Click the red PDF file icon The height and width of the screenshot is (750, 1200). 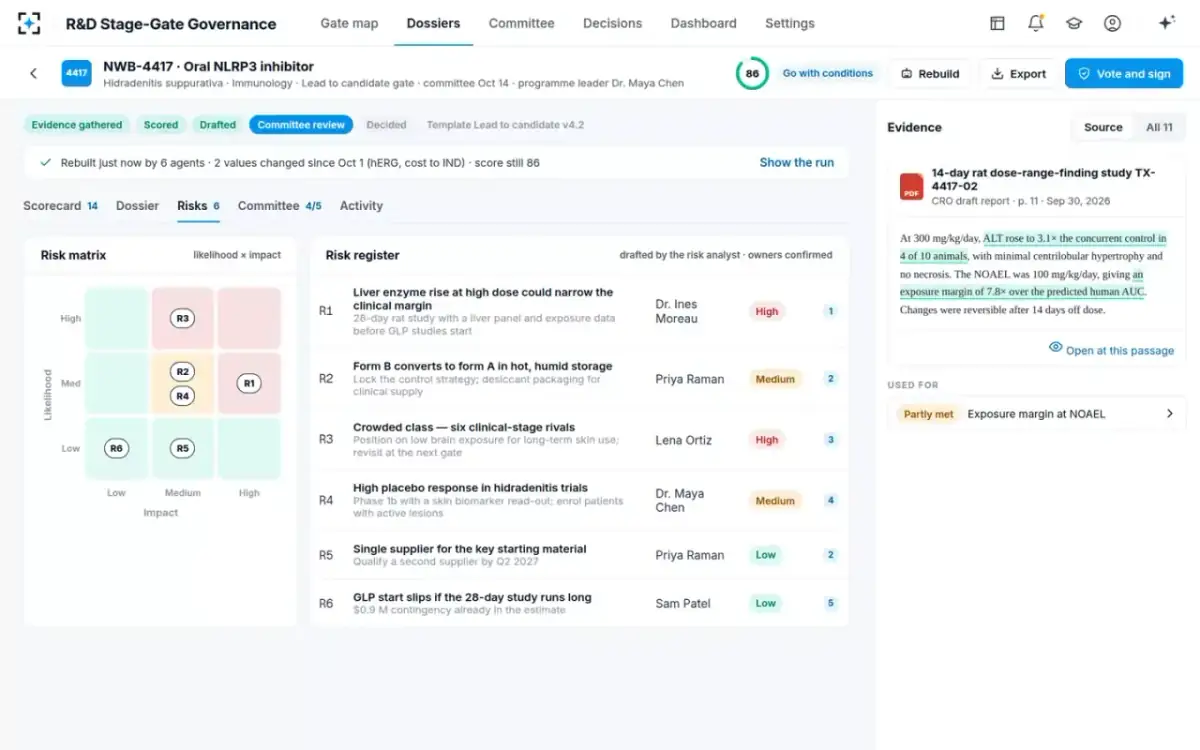911,186
